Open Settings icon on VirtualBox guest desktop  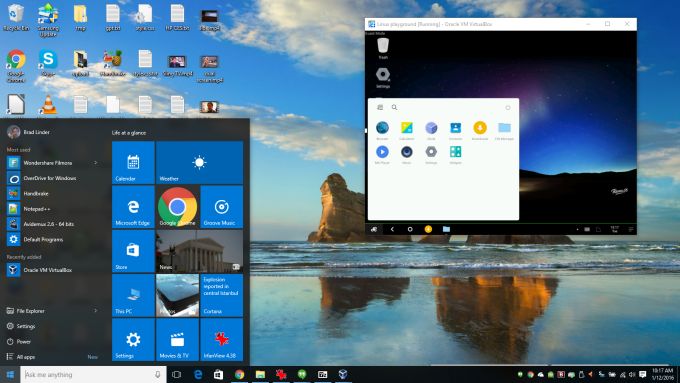click(382, 78)
